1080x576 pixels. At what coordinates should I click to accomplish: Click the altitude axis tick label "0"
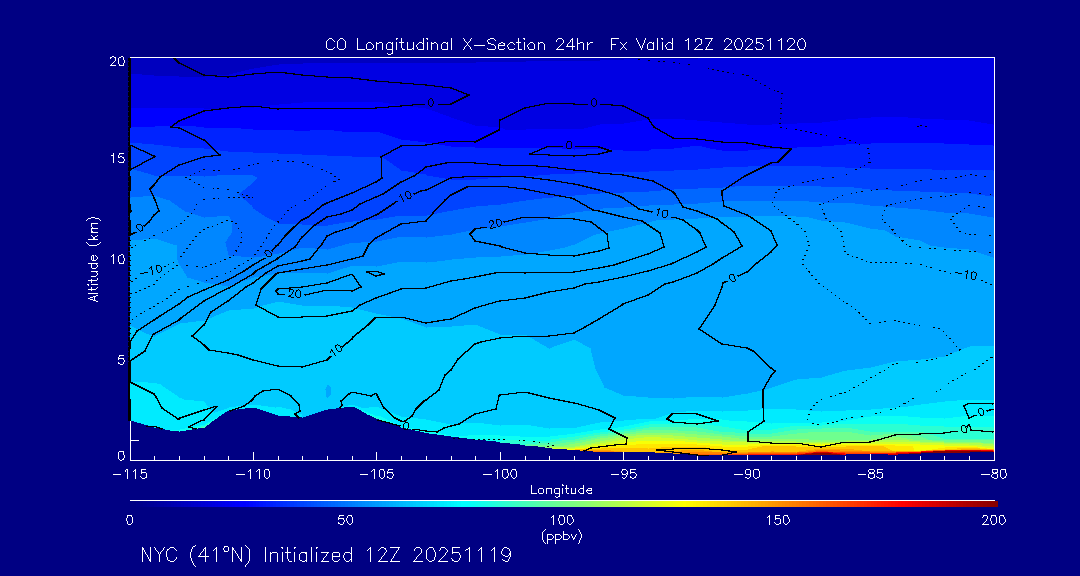(121, 455)
